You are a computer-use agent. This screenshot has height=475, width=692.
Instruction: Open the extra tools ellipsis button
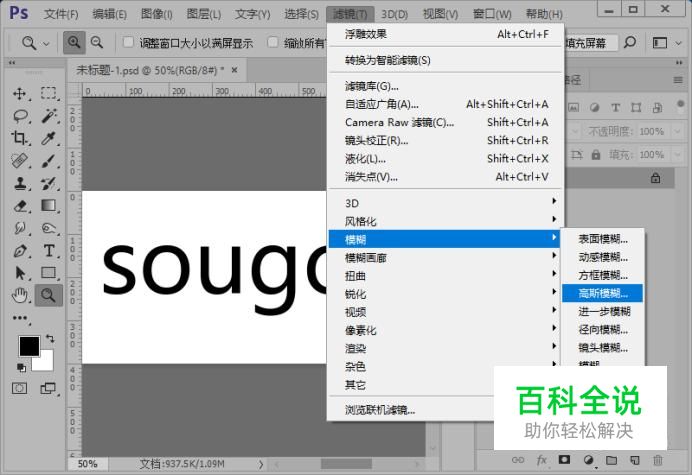[x=20, y=318]
